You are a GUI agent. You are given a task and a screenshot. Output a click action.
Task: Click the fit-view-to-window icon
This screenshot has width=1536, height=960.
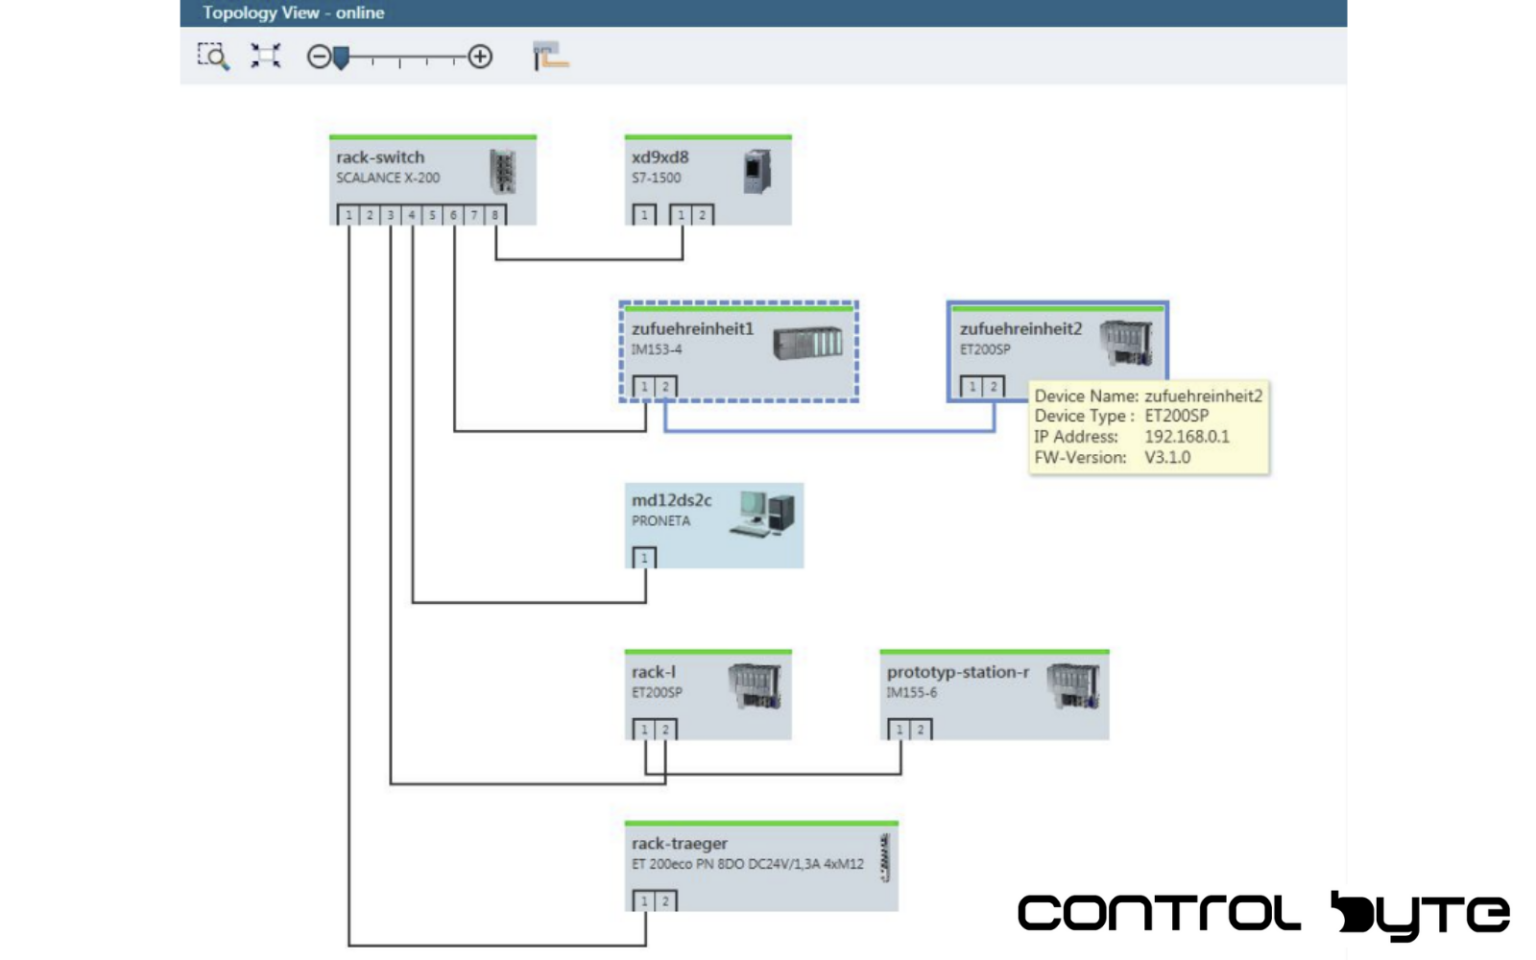point(264,56)
